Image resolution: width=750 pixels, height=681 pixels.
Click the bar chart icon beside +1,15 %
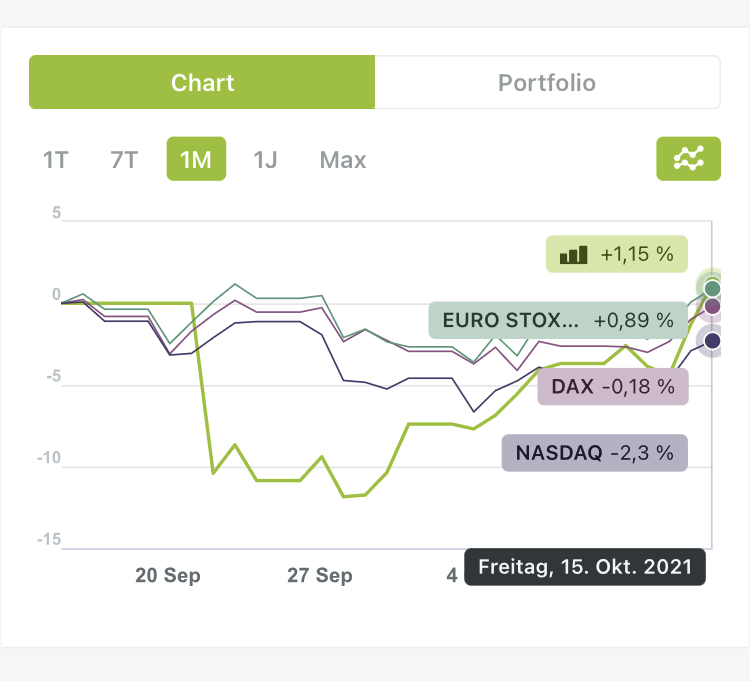[x=573, y=255]
